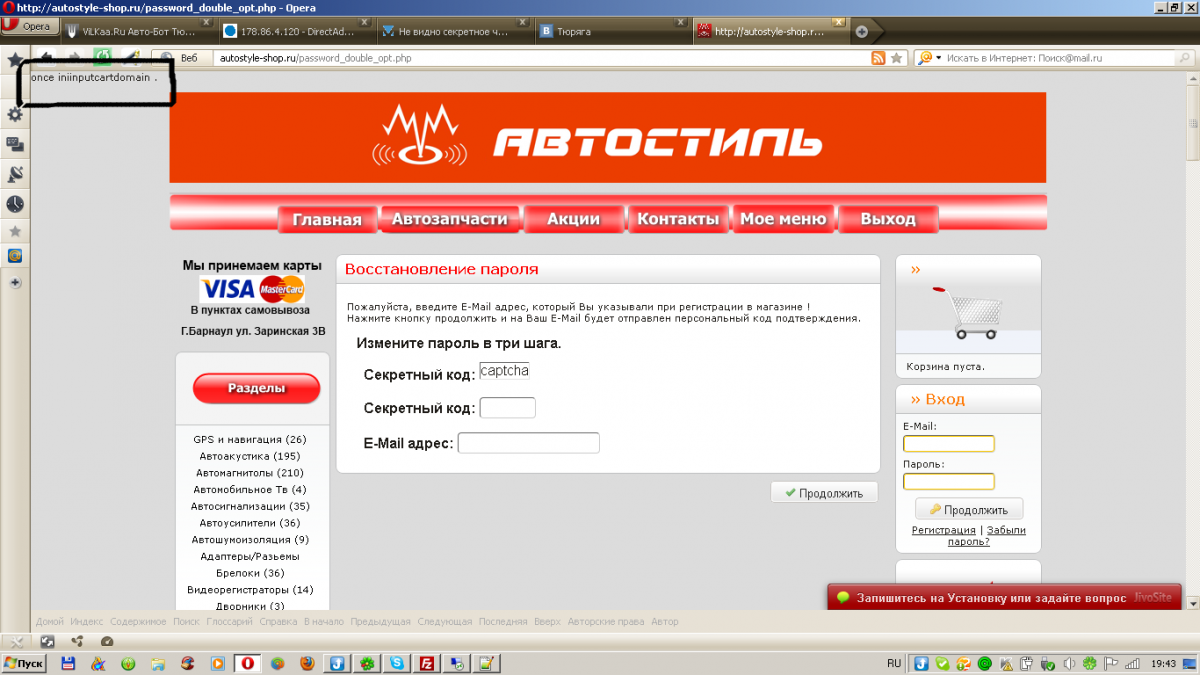Click the Пароль field in Вход
The image size is (1200, 675).
(949, 482)
